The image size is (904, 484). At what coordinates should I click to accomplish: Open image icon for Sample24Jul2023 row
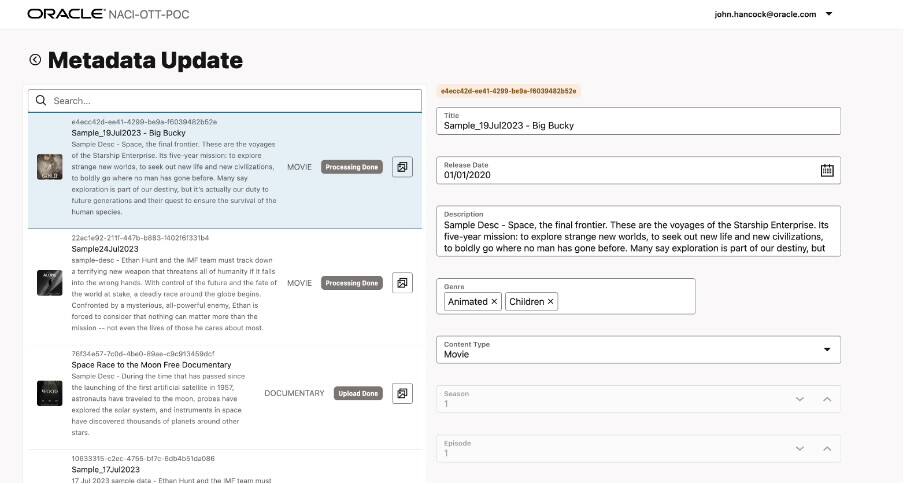402,283
